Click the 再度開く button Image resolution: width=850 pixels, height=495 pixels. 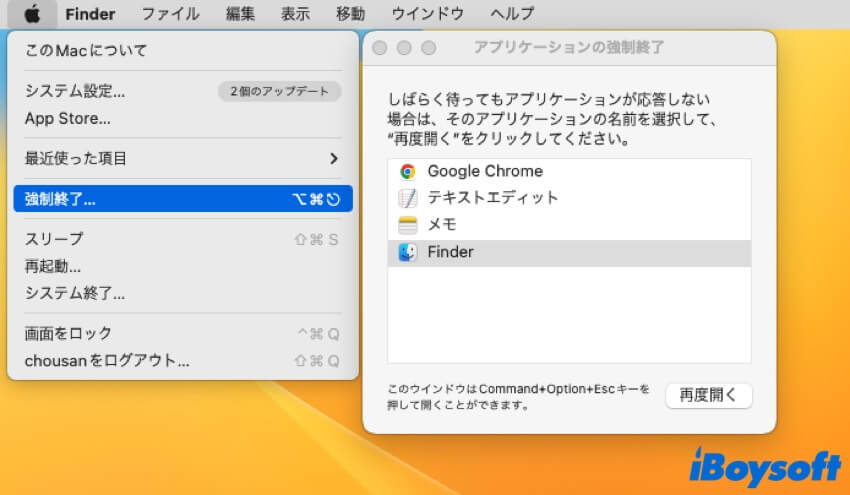click(x=709, y=396)
